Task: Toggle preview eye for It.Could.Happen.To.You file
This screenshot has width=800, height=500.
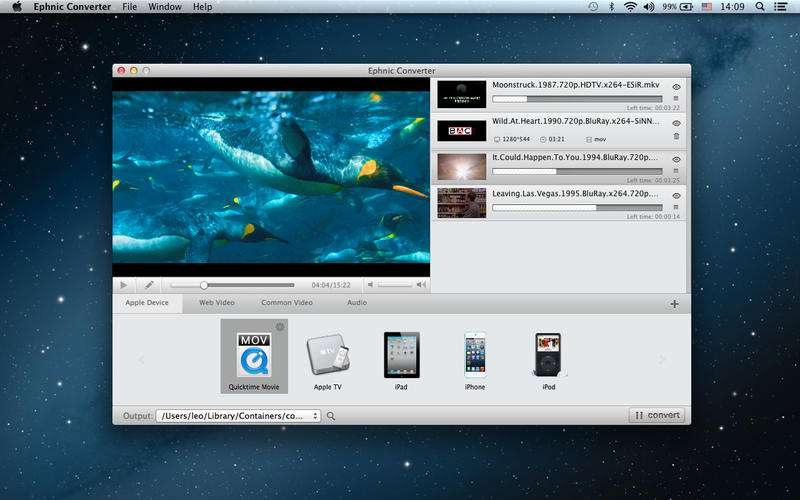Action: point(677,160)
